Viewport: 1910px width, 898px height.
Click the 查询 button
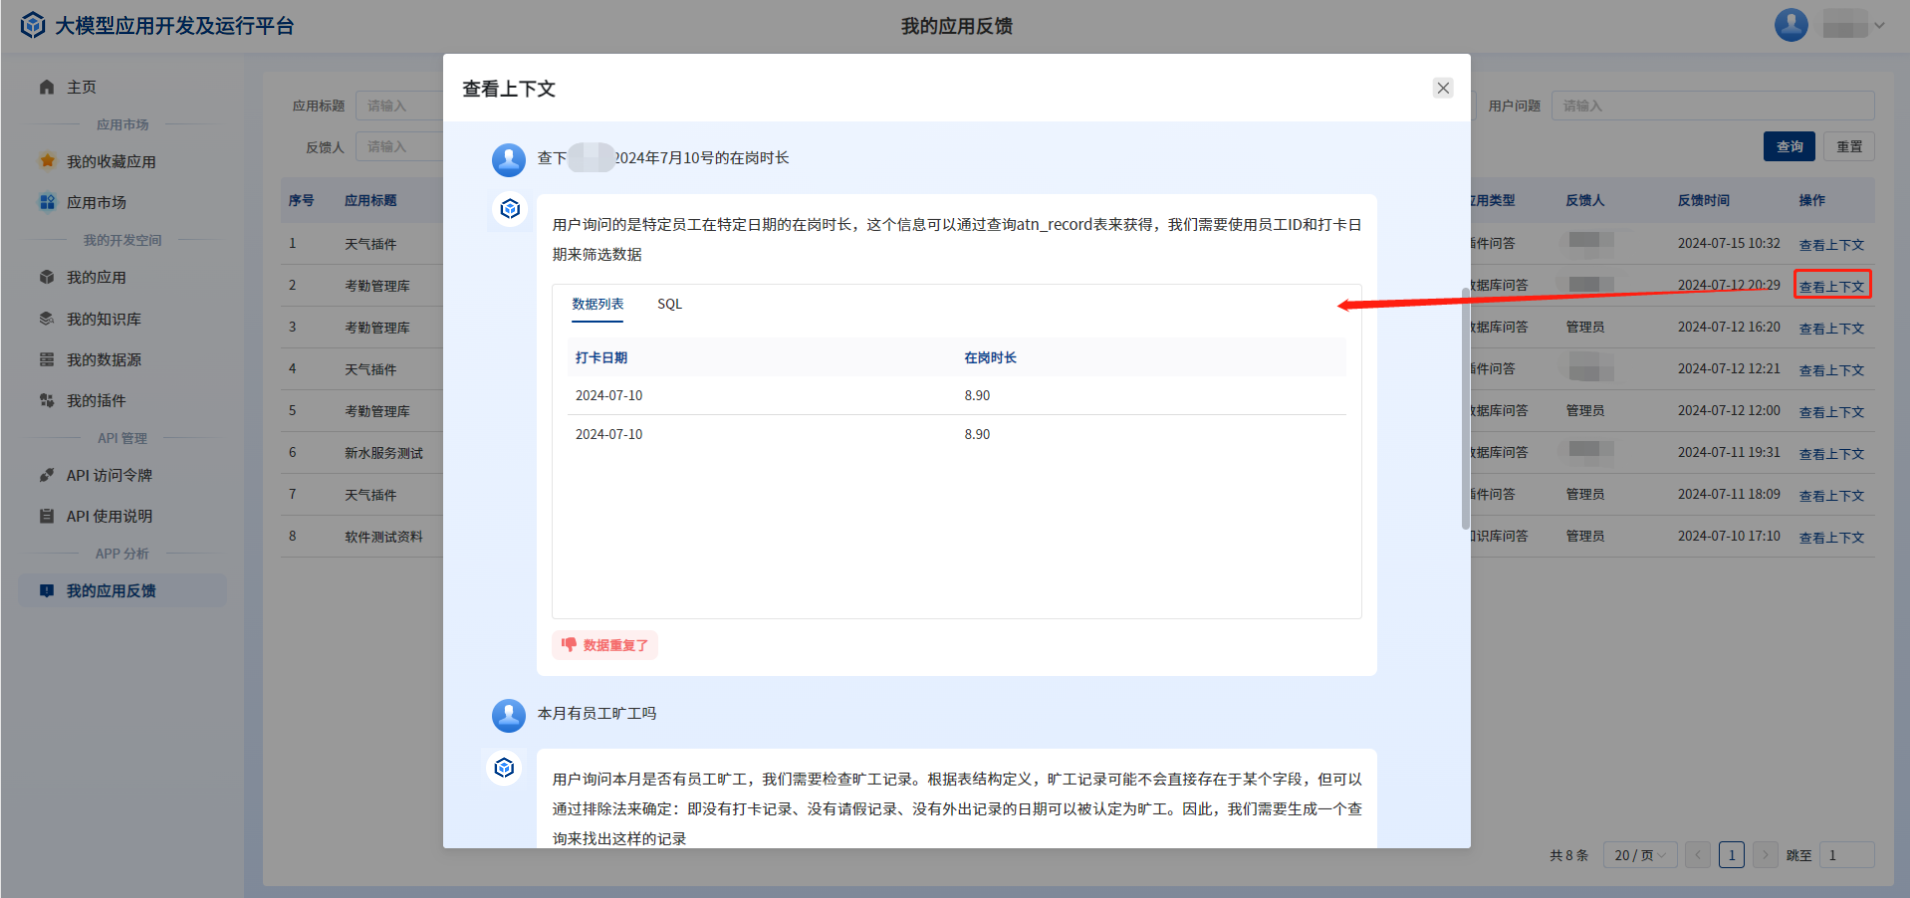click(1788, 146)
